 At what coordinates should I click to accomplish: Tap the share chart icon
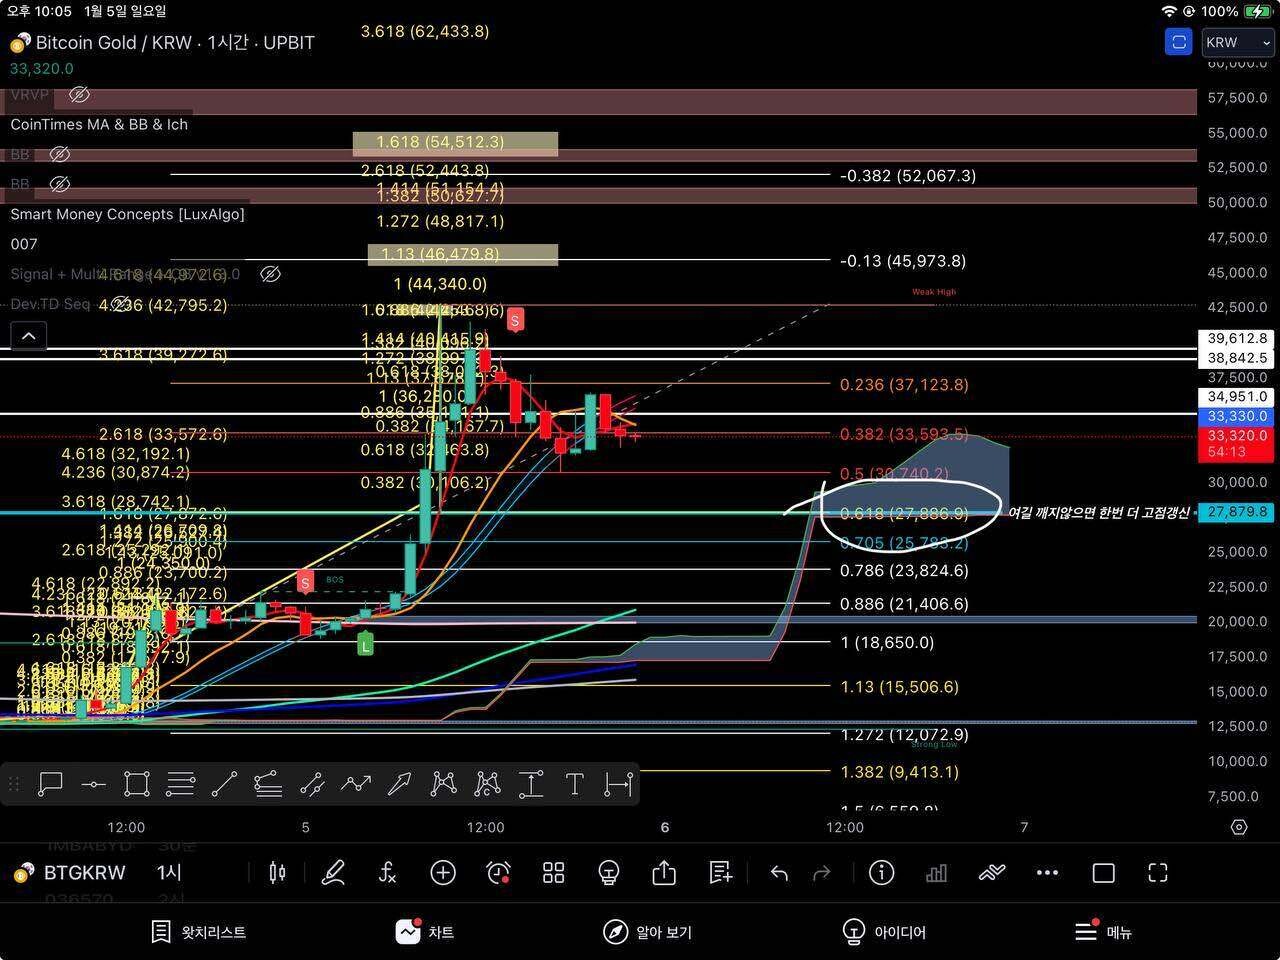click(664, 873)
